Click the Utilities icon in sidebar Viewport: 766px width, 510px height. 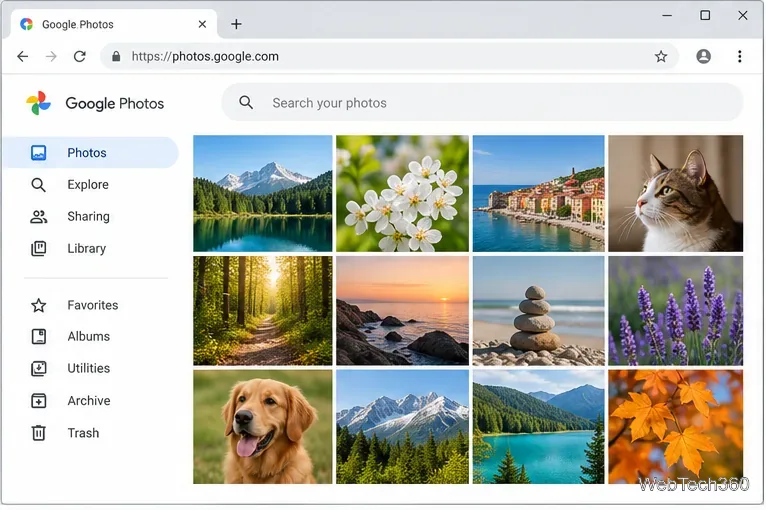point(39,368)
